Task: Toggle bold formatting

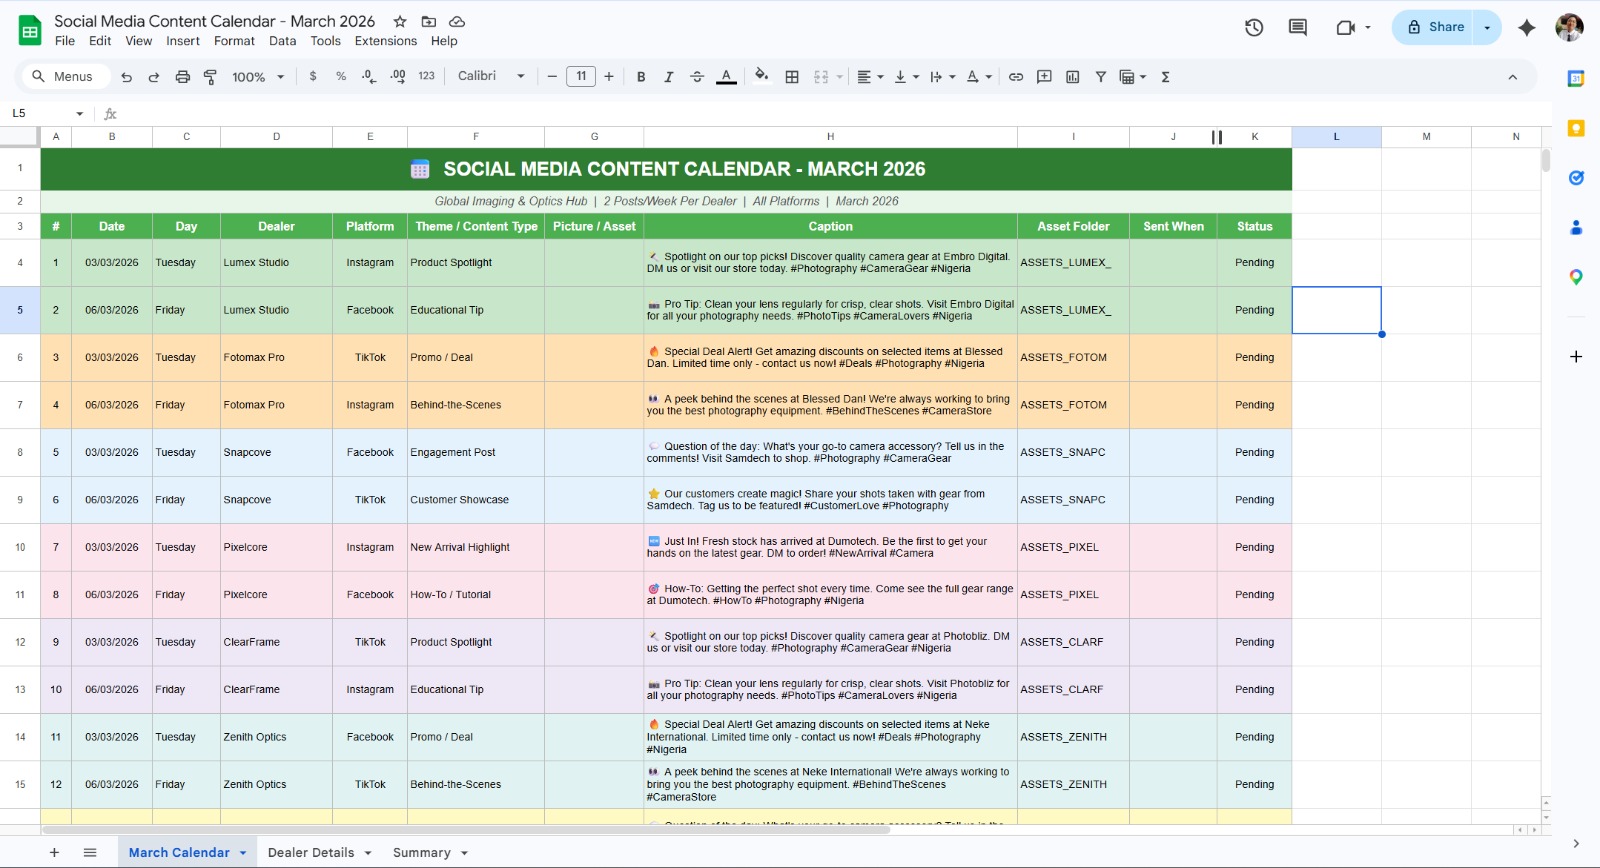Action: click(x=641, y=77)
